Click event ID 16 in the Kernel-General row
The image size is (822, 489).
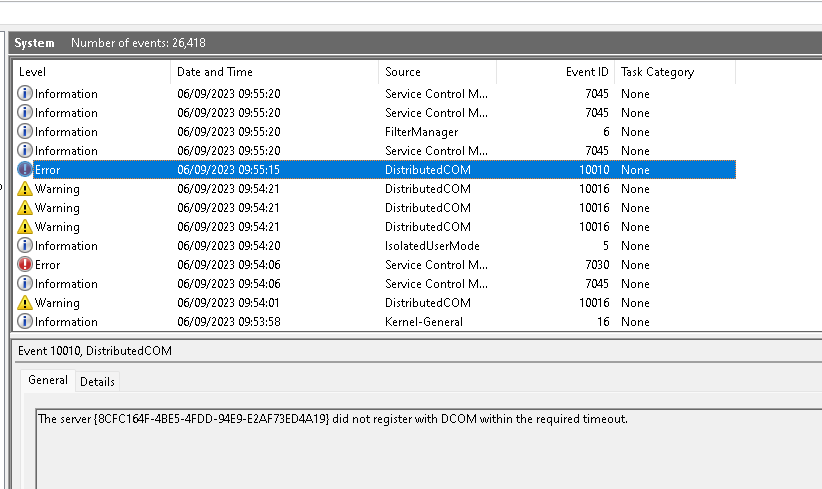pos(603,322)
